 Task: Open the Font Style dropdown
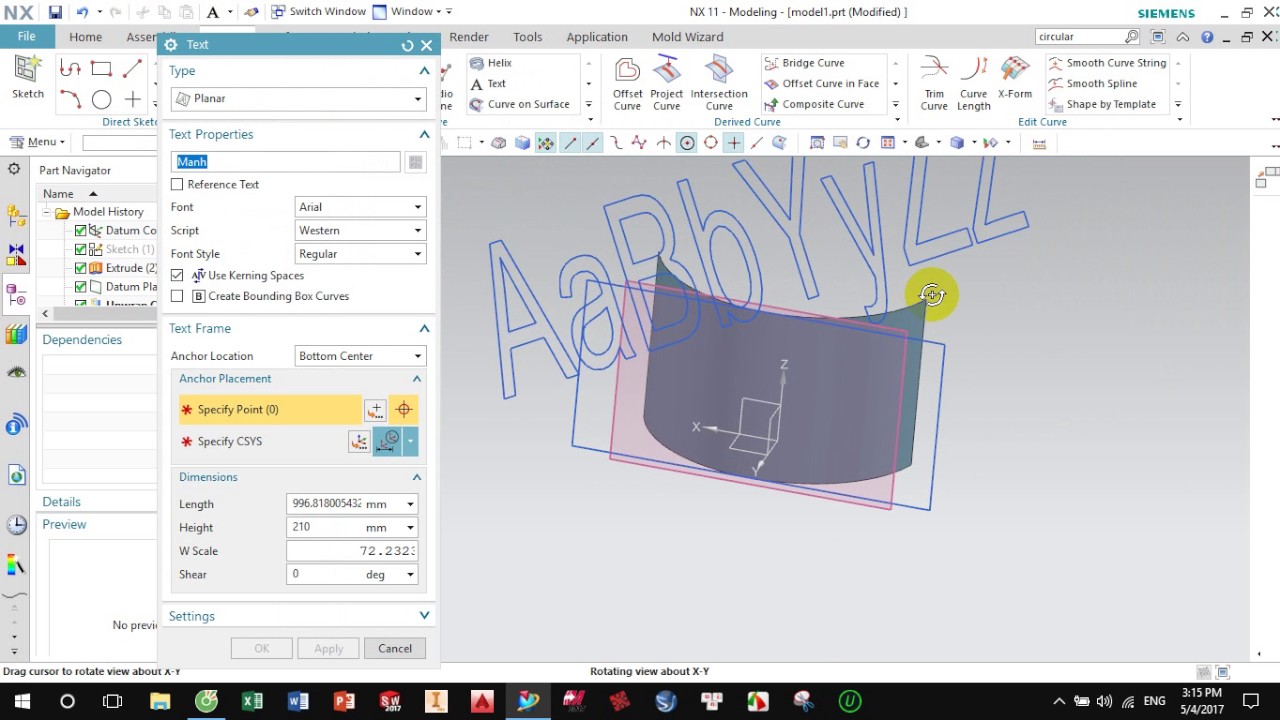pos(360,254)
